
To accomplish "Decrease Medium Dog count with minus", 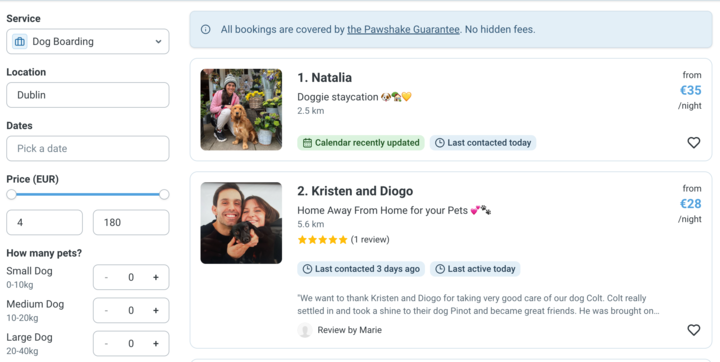I will (106, 311).
